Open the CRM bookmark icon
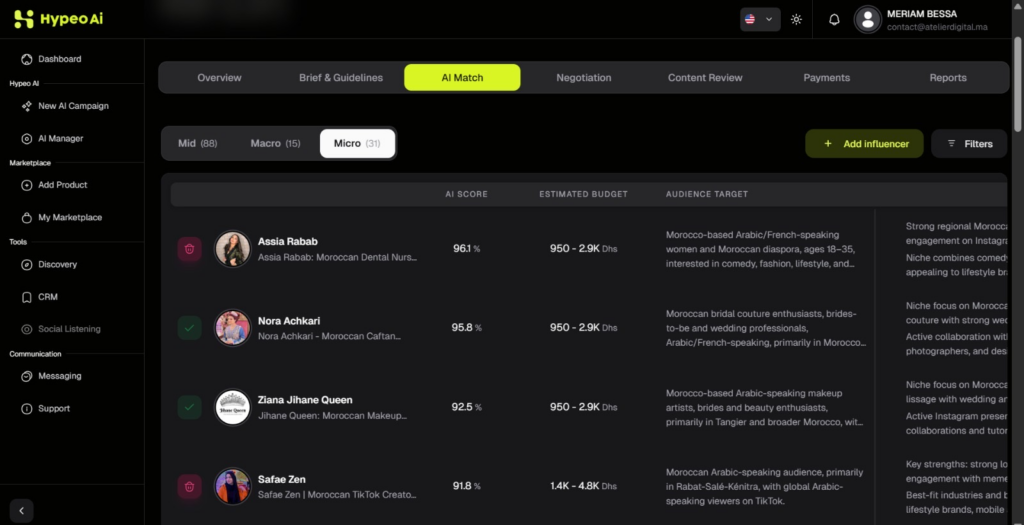Image resolution: width=1024 pixels, height=525 pixels. pyautogui.click(x=27, y=297)
